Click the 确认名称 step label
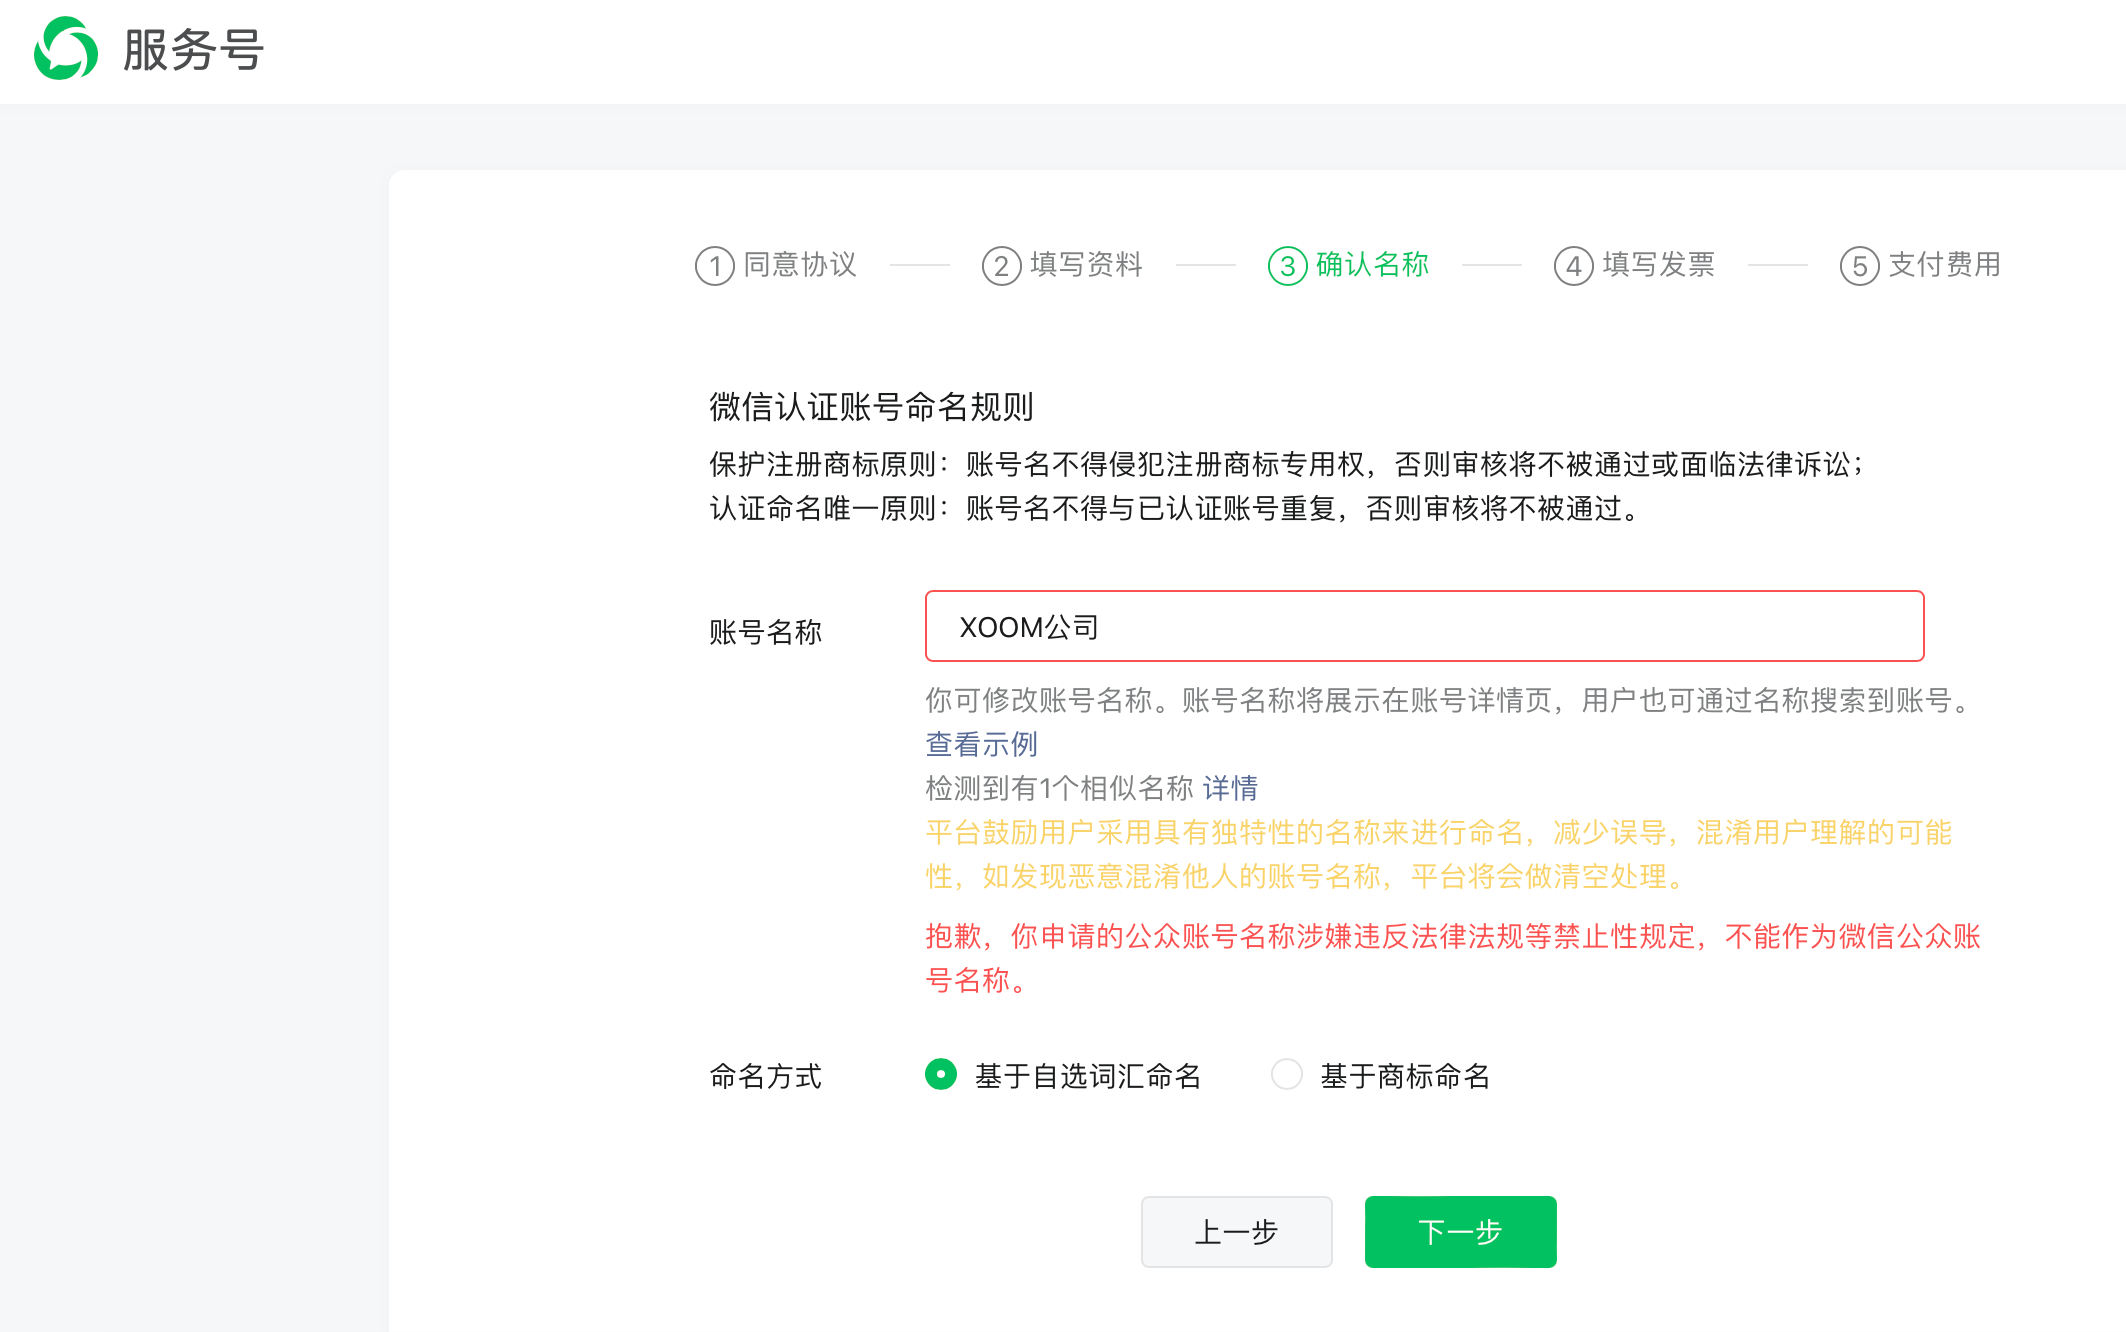The image size is (2126, 1332). click(x=1372, y=265)
